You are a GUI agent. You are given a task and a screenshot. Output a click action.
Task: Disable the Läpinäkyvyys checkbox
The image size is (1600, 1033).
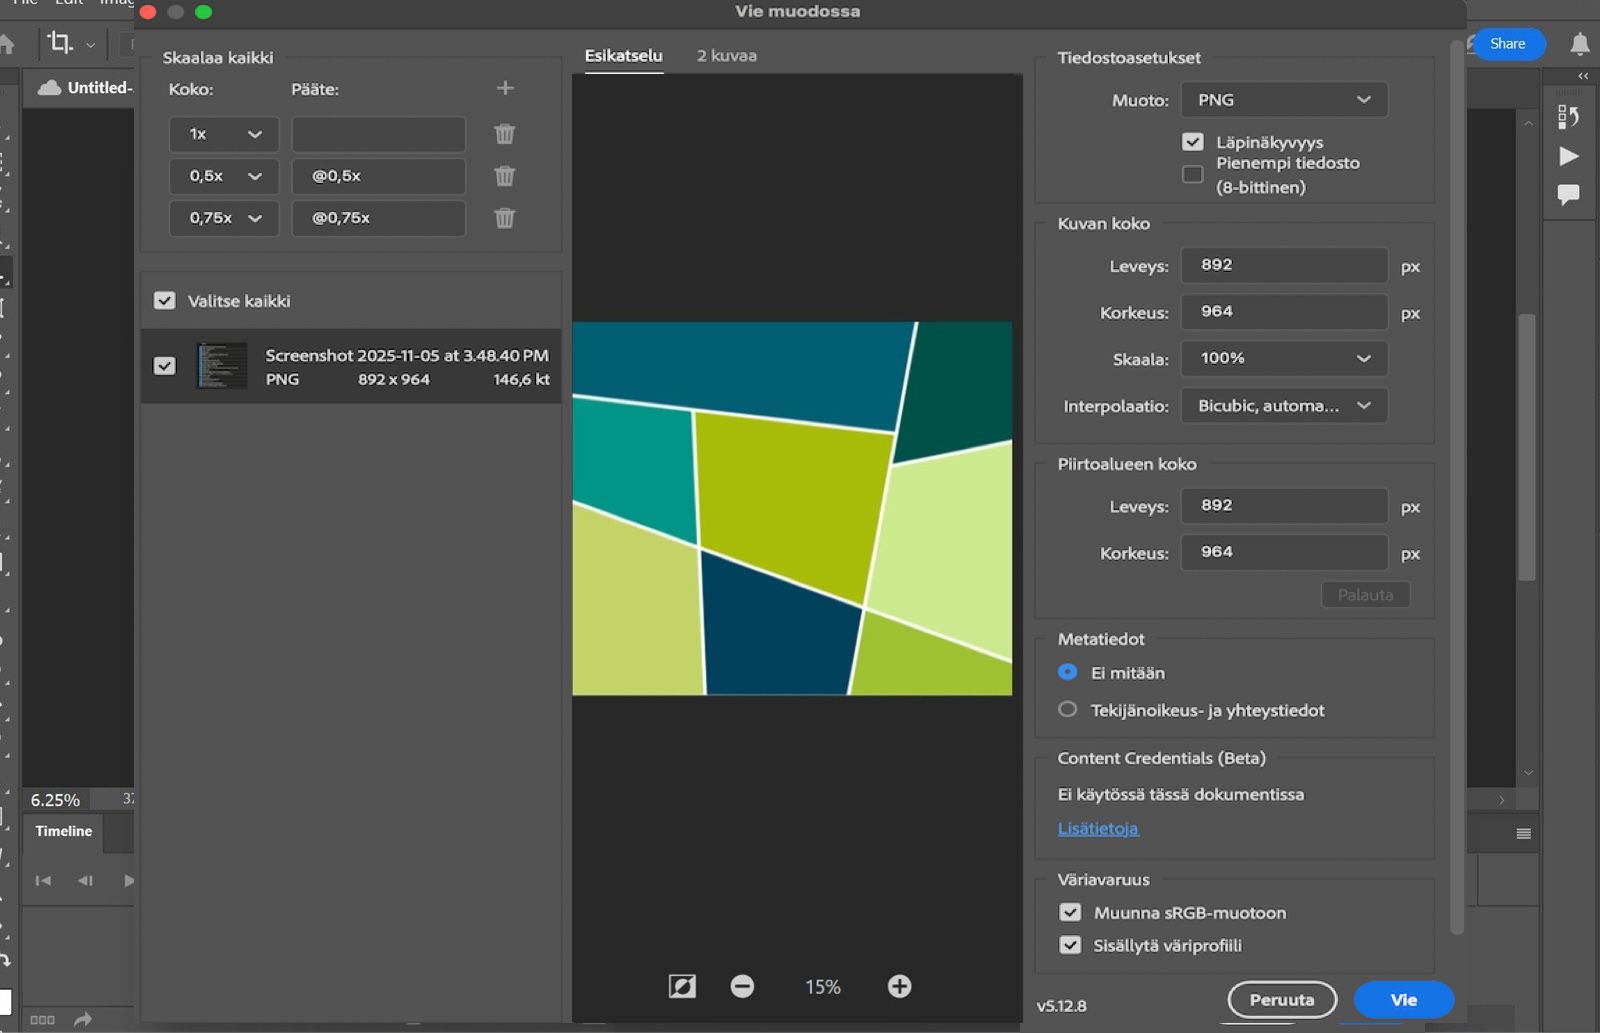1192,142
